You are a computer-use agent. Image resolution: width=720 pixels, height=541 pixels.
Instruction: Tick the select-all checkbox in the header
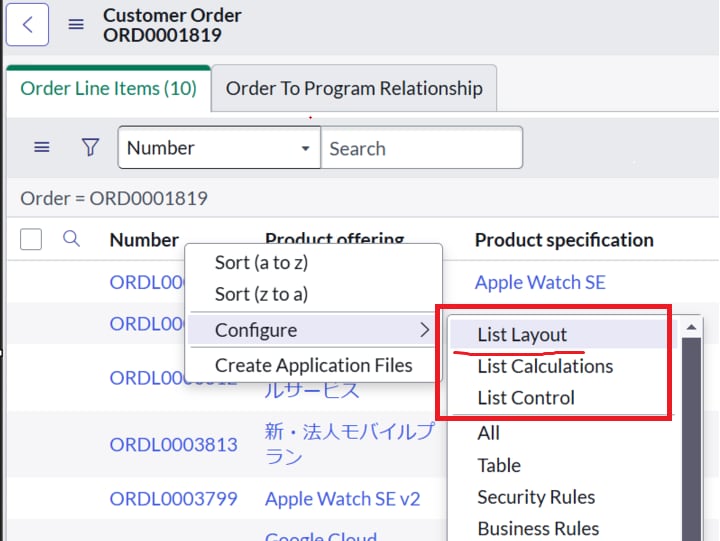(x=31, y=239)
